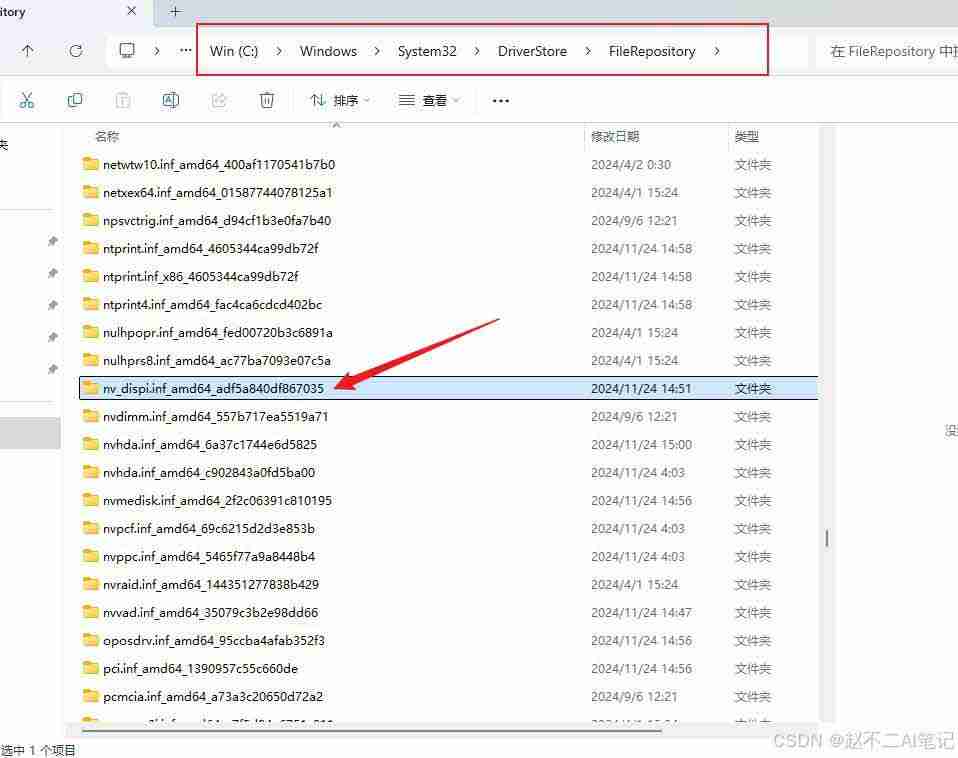This screenshot has width=958, height=758.
Task: Click the Paste icon in the toolbar
Action: pos(123,100)
